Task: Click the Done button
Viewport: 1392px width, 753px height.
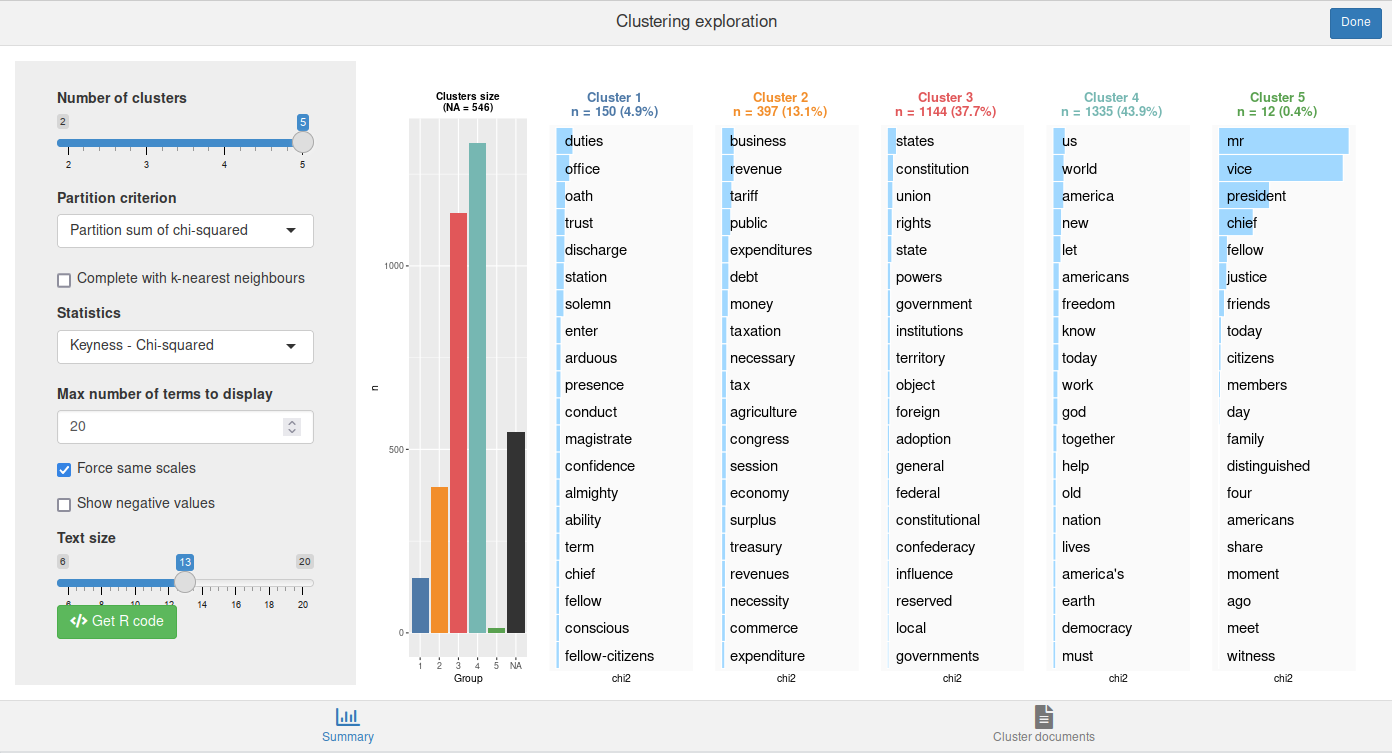Action: [1355, 22]
